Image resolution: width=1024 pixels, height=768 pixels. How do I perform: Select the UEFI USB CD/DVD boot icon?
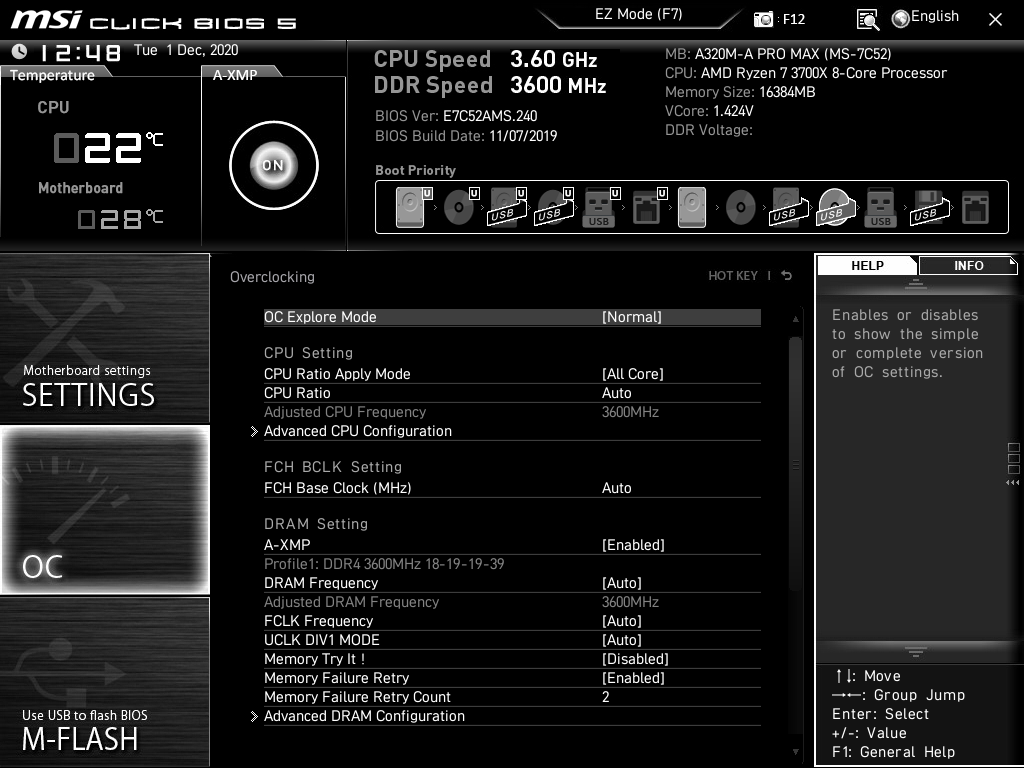pyautogui.click(x=554, y=208)
